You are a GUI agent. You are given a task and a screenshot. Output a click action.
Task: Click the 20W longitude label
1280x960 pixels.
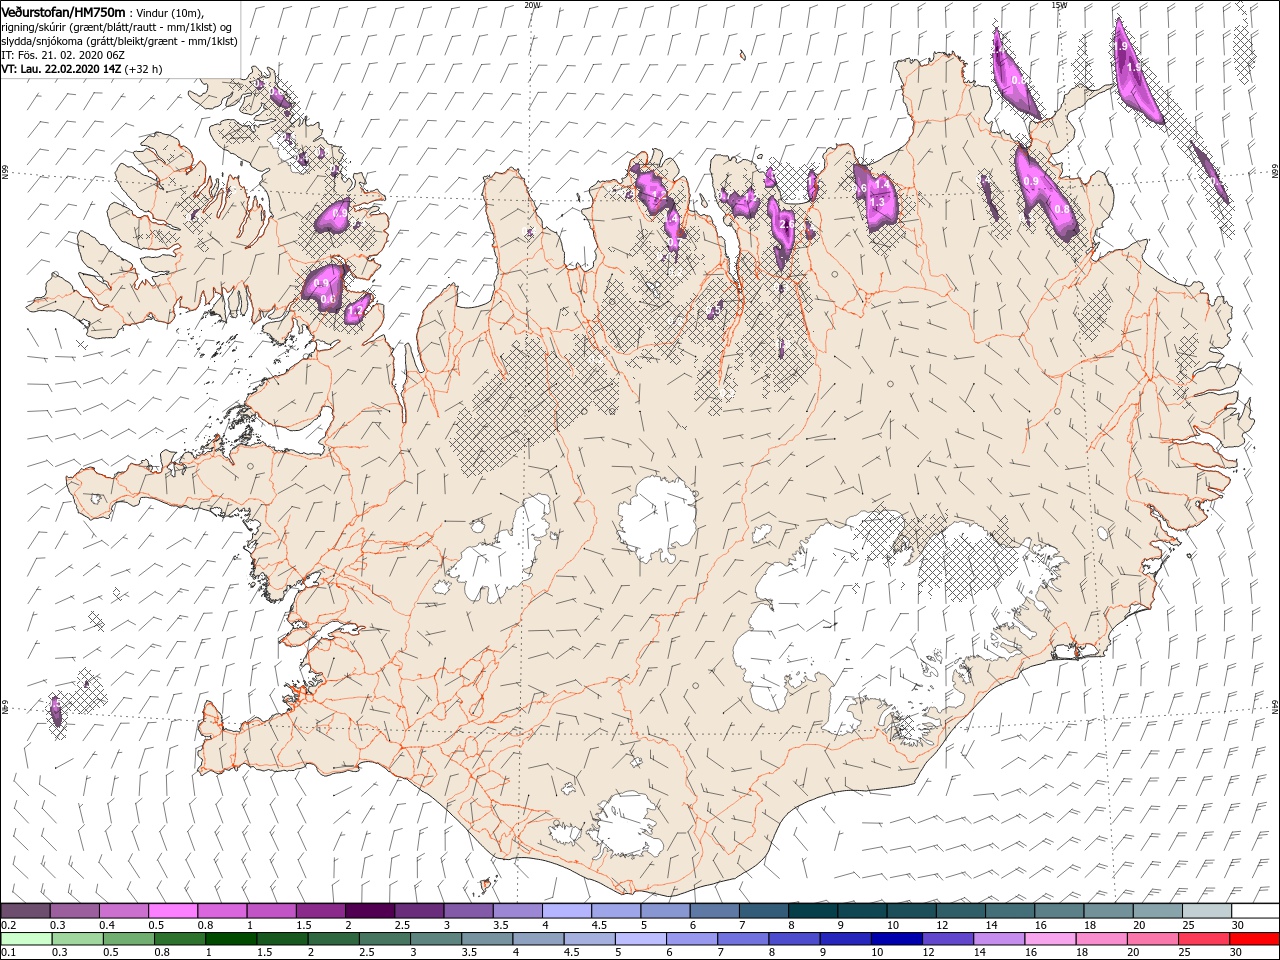pyautogui.click(x=532, y=5)
